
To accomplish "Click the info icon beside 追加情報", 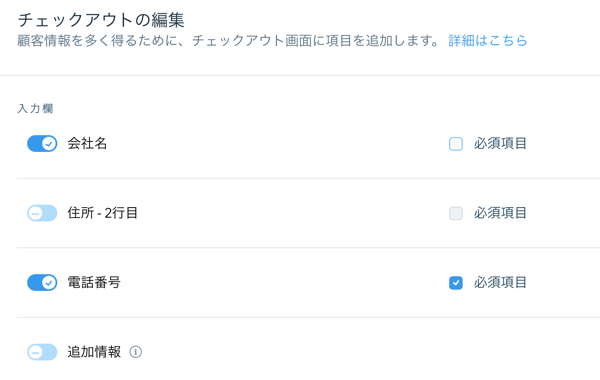I will (x=135, y=352).
